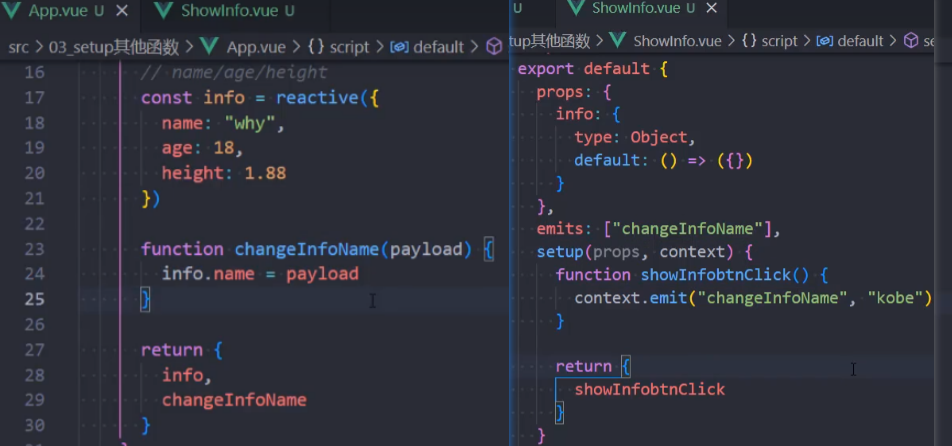Click the "return {" statement in ShowInfo.vue

(593, 367)
